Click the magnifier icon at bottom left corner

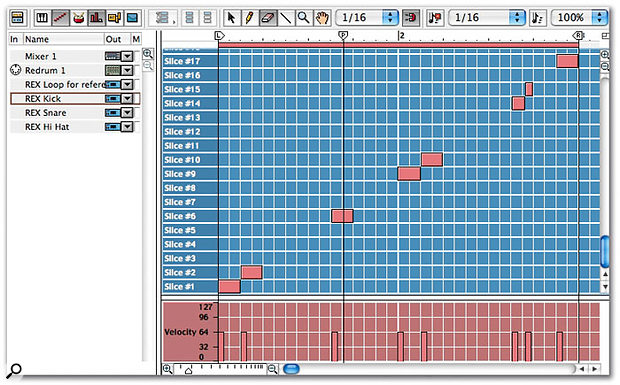pyautogui.click(x=15, y=370)
